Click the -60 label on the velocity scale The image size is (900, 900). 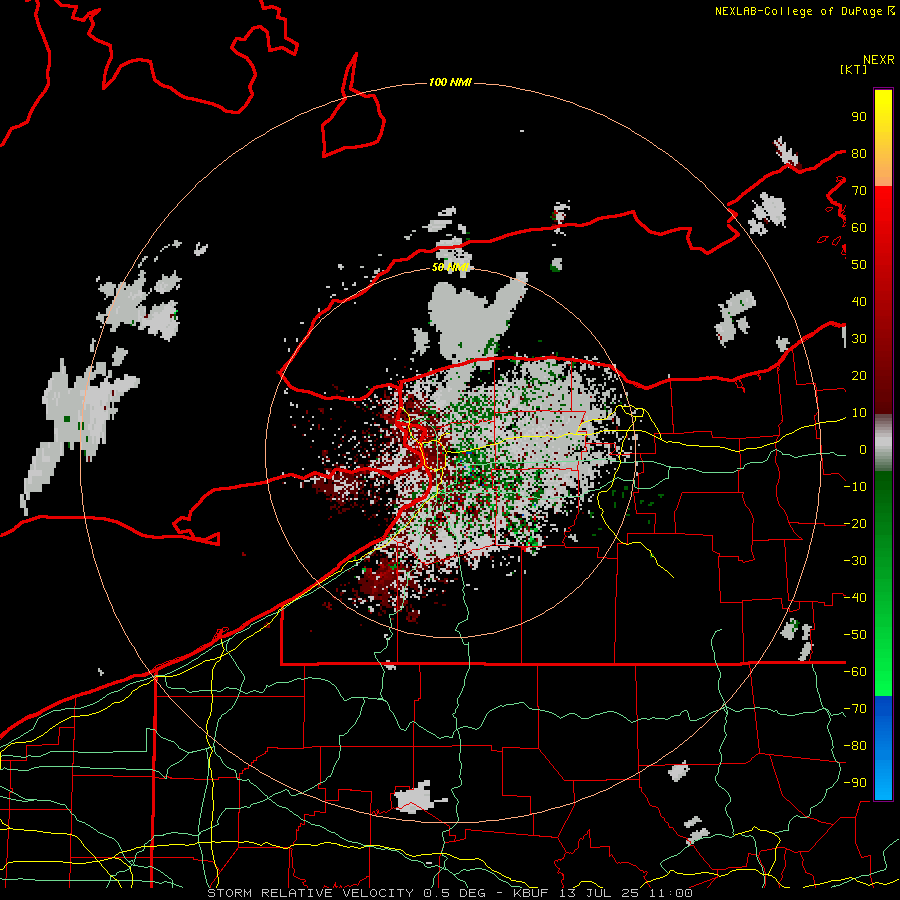click(x=855, y=672)
